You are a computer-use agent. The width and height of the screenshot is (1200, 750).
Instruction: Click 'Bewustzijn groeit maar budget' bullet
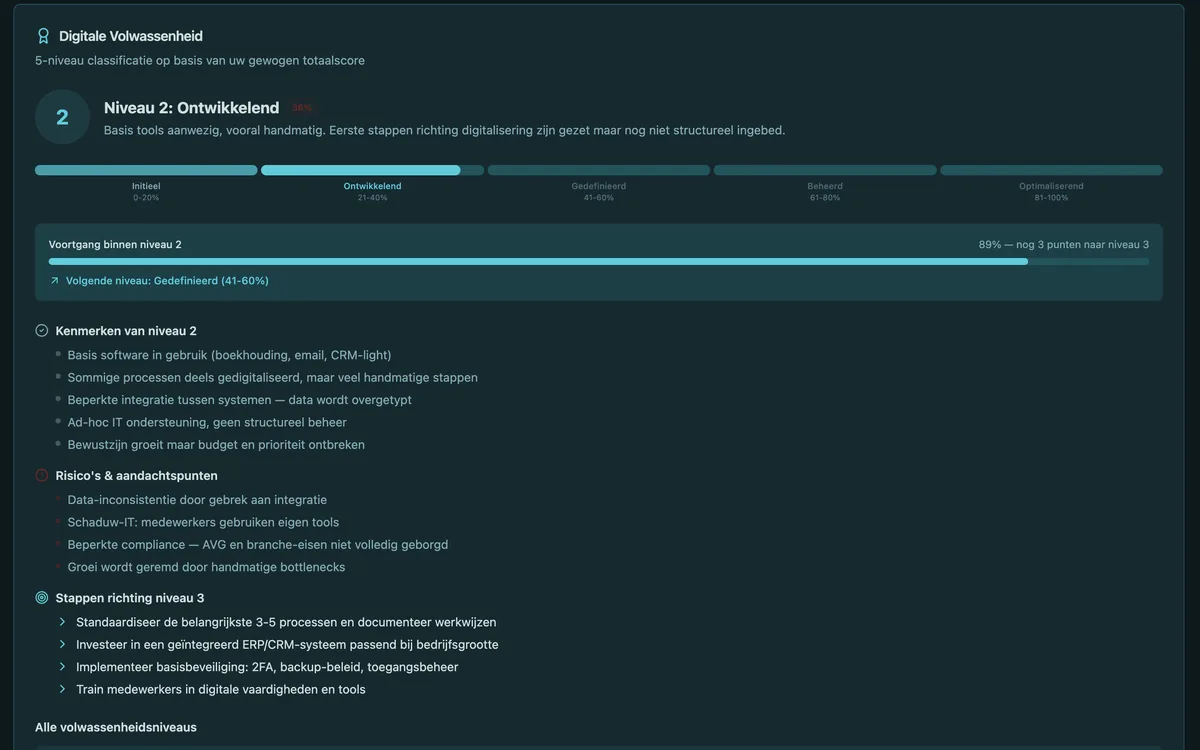point(216,445)
